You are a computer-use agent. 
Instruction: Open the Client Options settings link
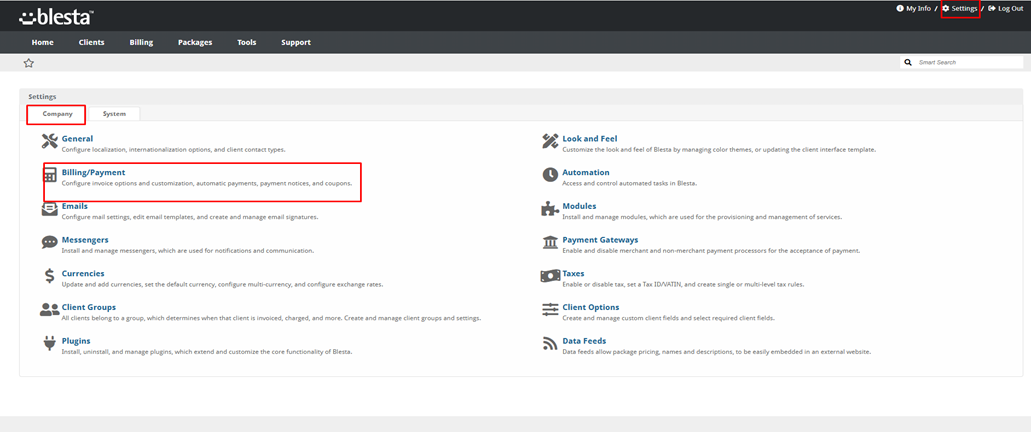(590, 307)
